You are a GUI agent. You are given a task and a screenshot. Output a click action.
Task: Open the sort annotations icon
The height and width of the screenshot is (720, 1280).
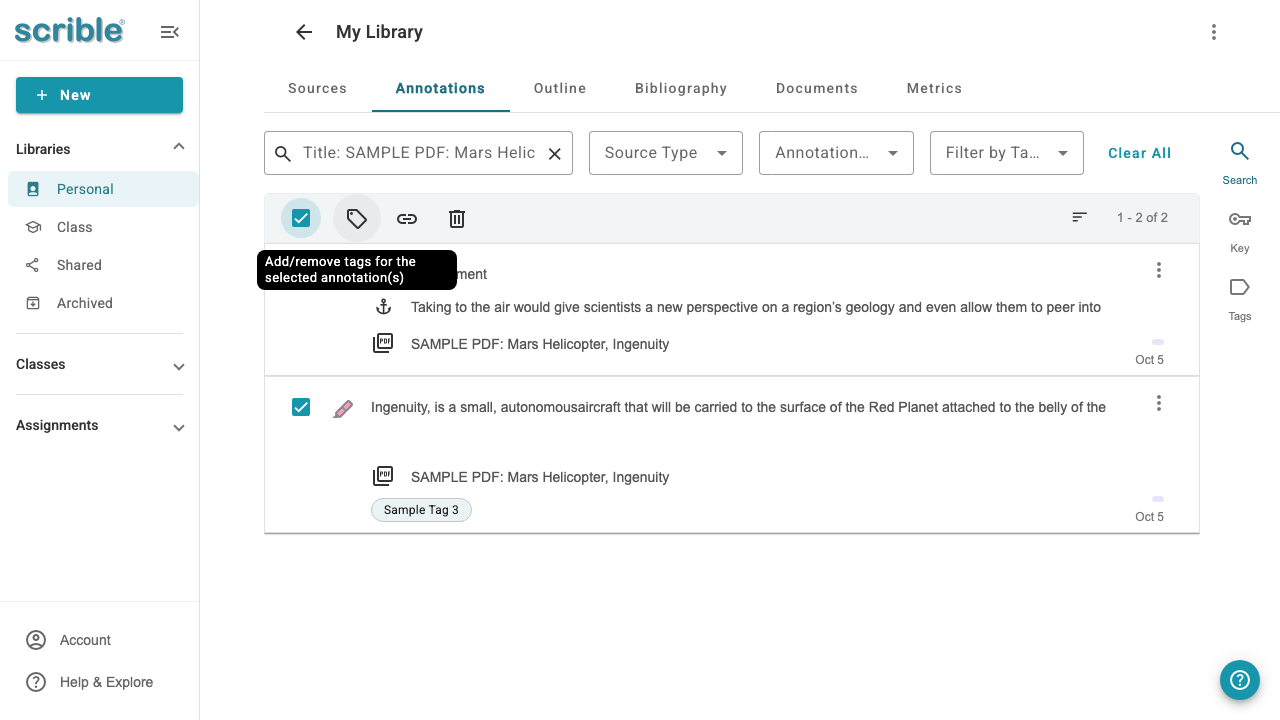tap(1079, 217)
